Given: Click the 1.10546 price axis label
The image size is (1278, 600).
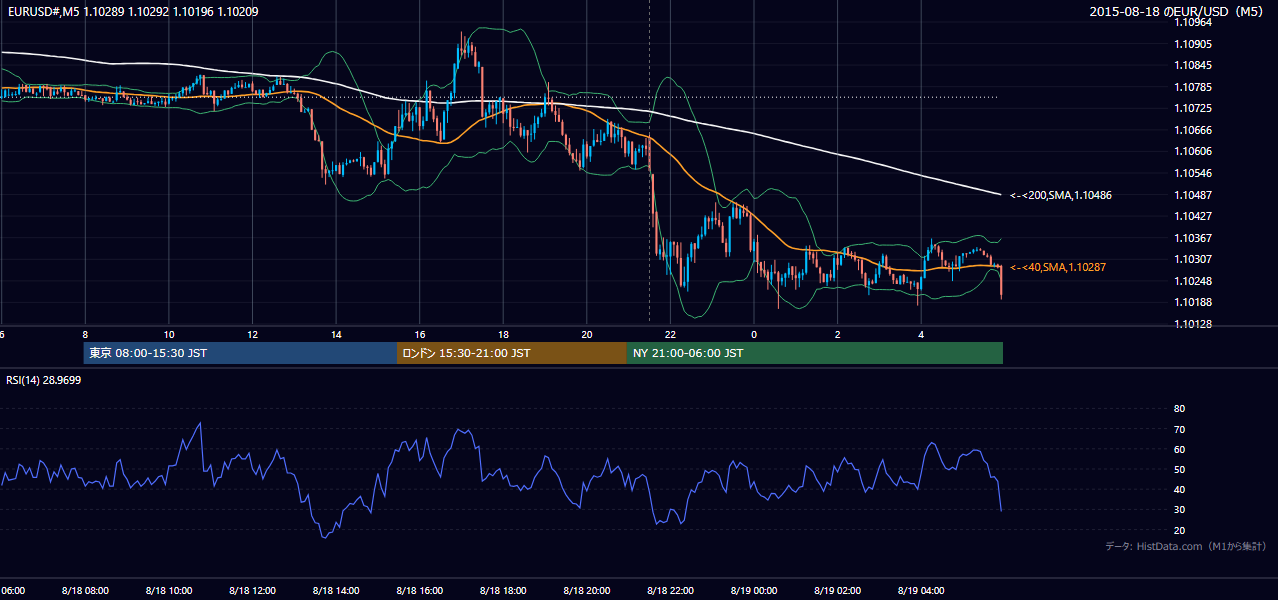Looking at the screenshot, I should click(x=1192, y=173).
